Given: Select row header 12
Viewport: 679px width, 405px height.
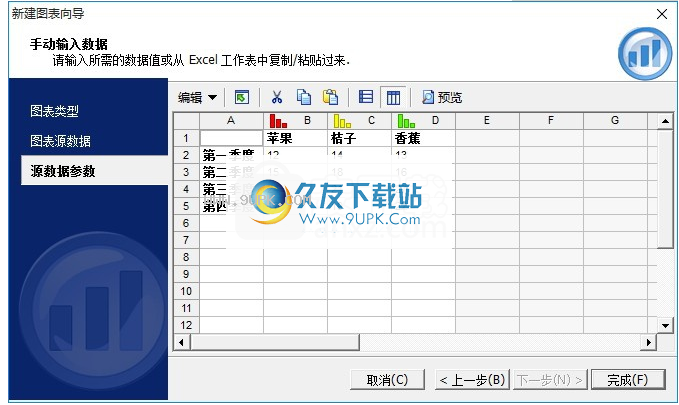Looking at the screenshot, I should pos(186,325).
